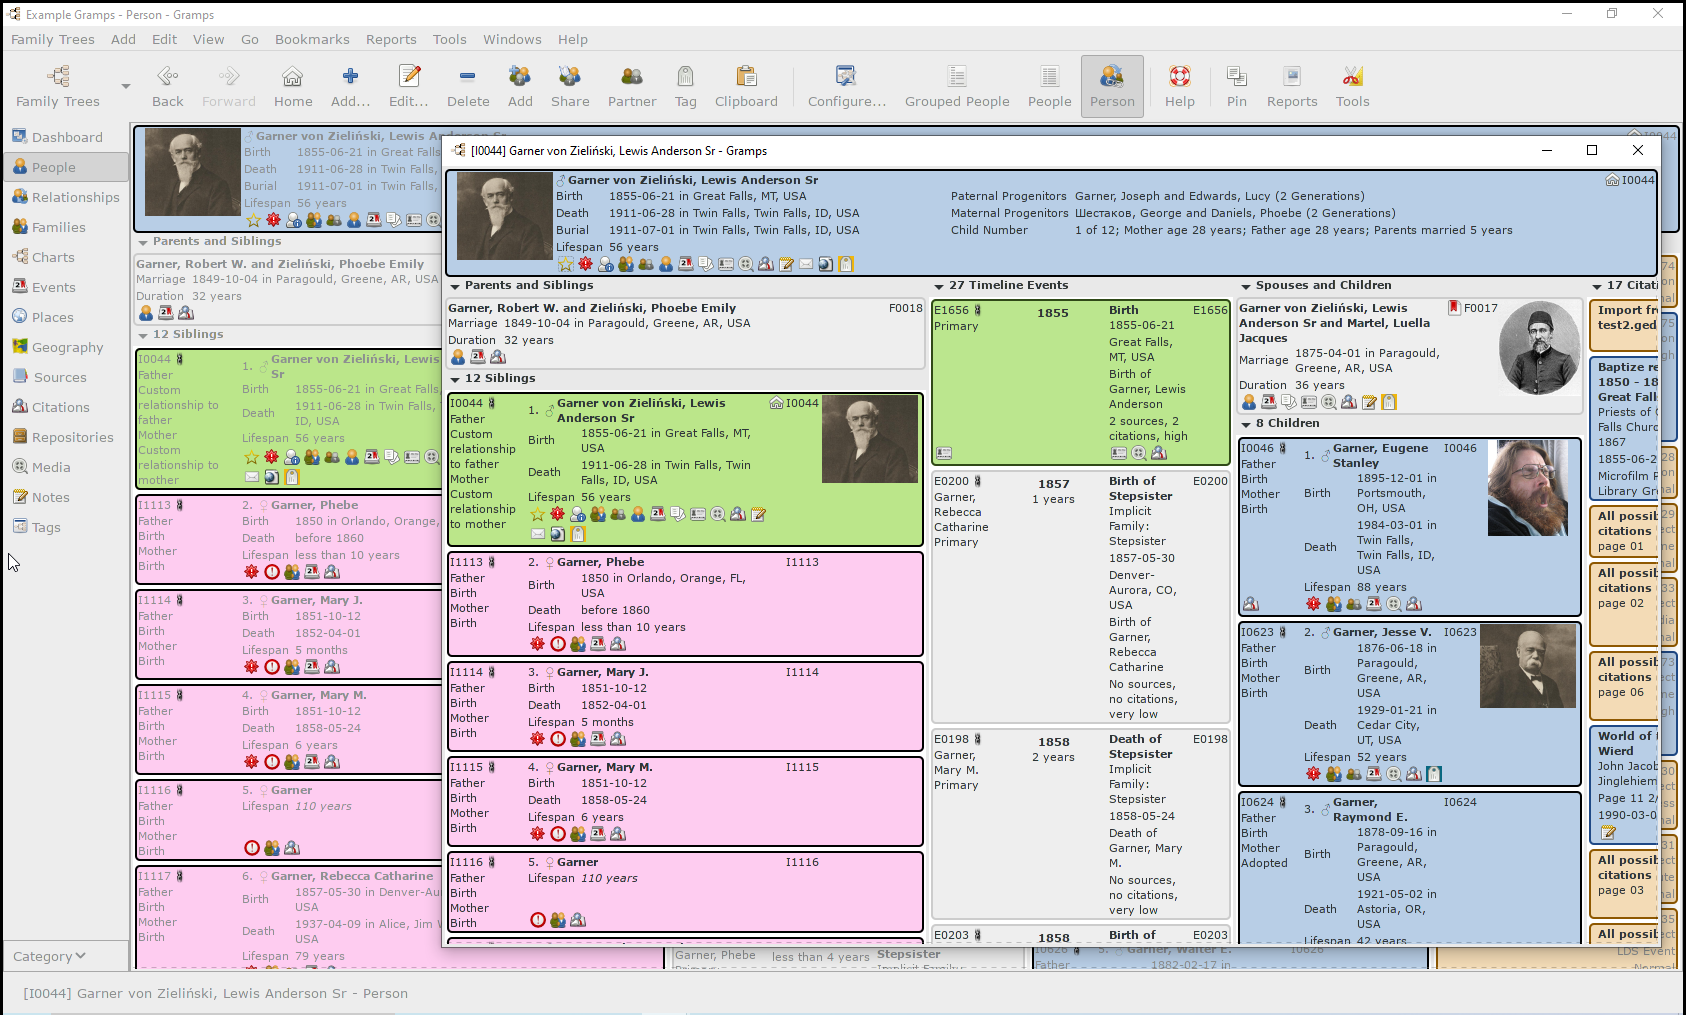Open the Clipboard from toolbar
Viewport: 1686px width, 1015px height.
coord(746,87)
